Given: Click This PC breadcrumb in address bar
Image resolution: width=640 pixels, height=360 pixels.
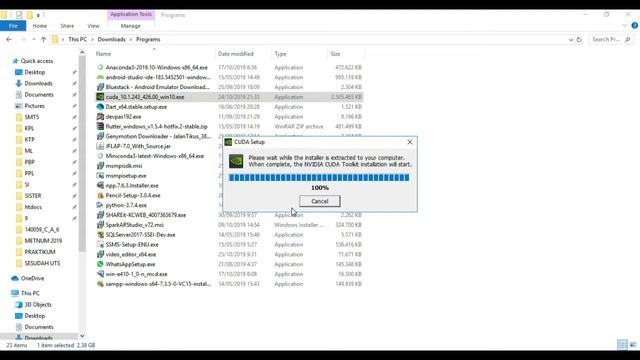Looking at the screenshot, I should click(x=78, y=40).
